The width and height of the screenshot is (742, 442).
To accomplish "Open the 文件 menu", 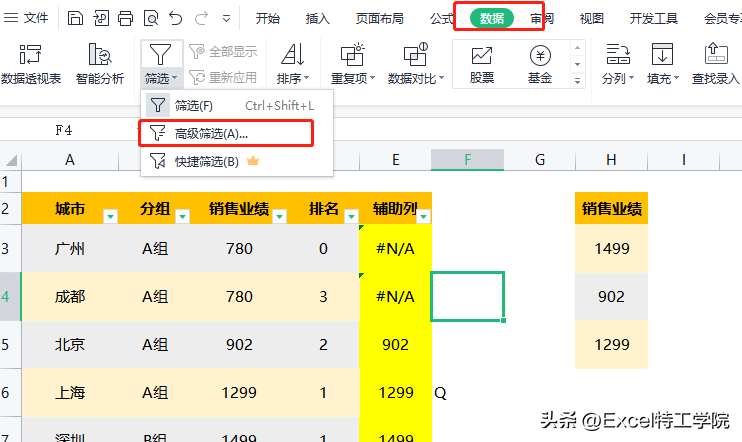I will (26, 18).
